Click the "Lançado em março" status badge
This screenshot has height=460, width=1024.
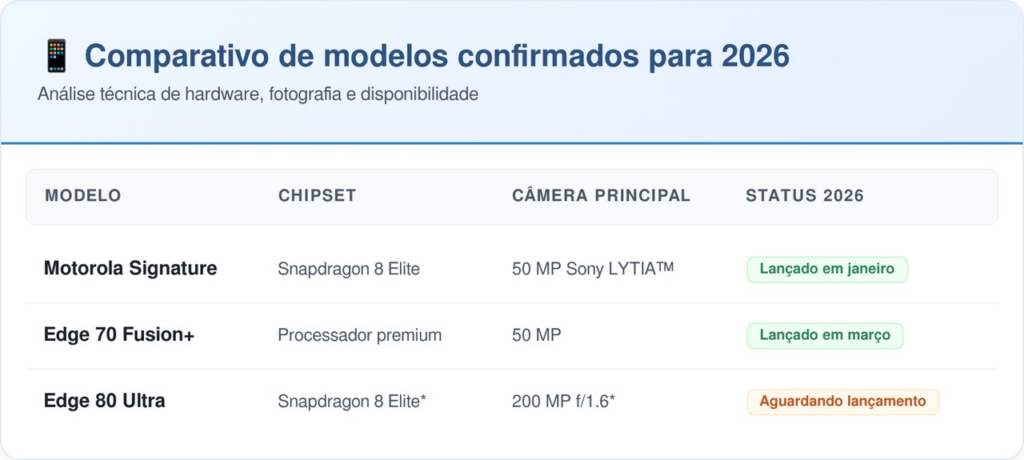tap(825, 335)
